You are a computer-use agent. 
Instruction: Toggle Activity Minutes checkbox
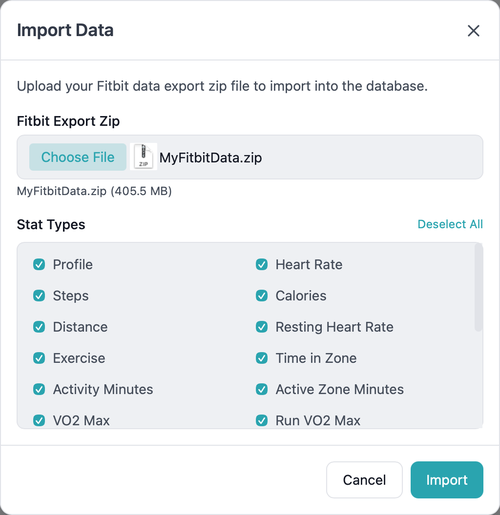39,389
